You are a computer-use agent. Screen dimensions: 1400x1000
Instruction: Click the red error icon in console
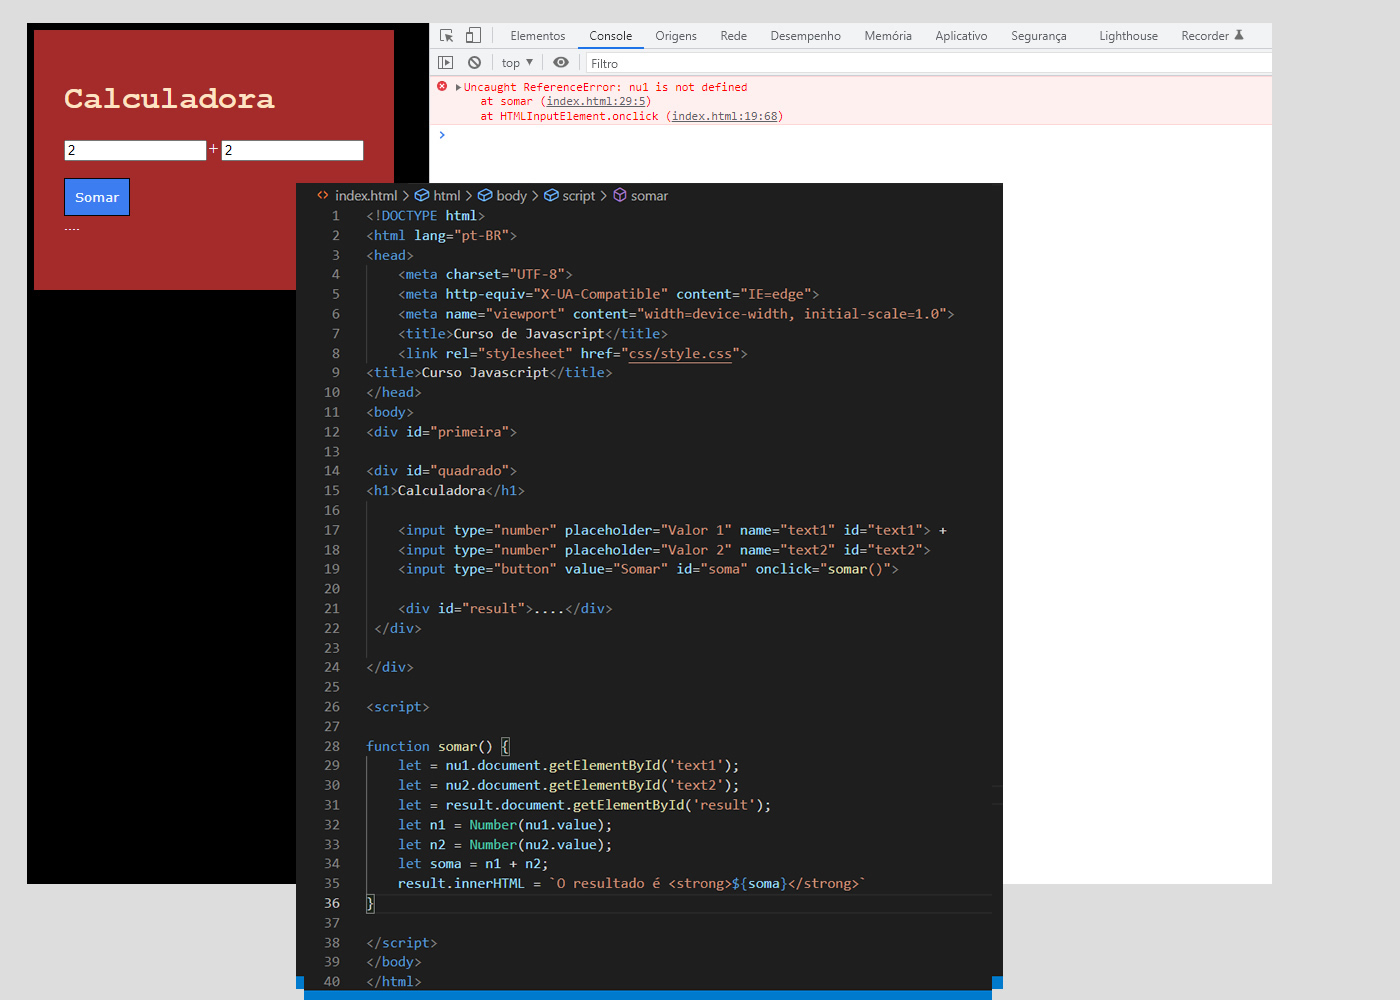pyautogui.click(x=442, y=86)
